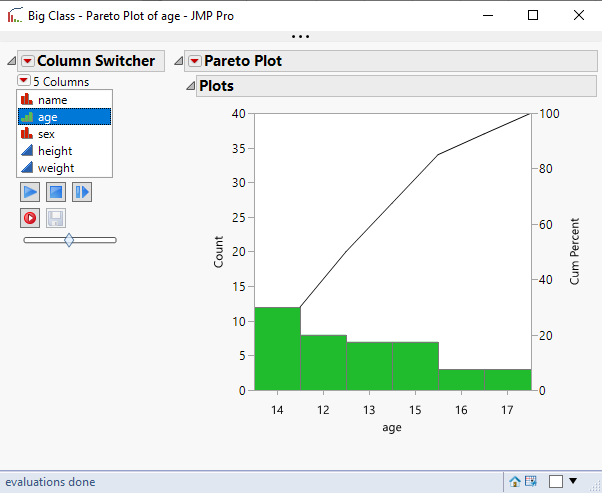Click the data table icon in status bar
Viewport: 602px width, 493px height.
[x=531, y=481]
